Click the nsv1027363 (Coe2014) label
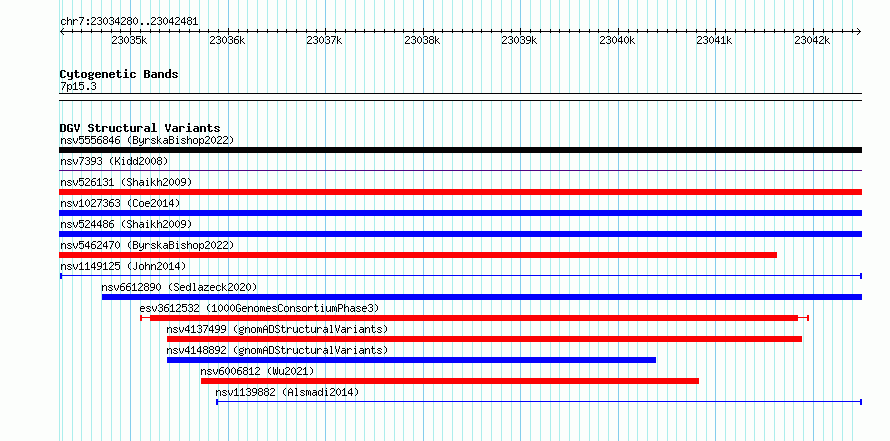890x441 pixels. (120, 203)
